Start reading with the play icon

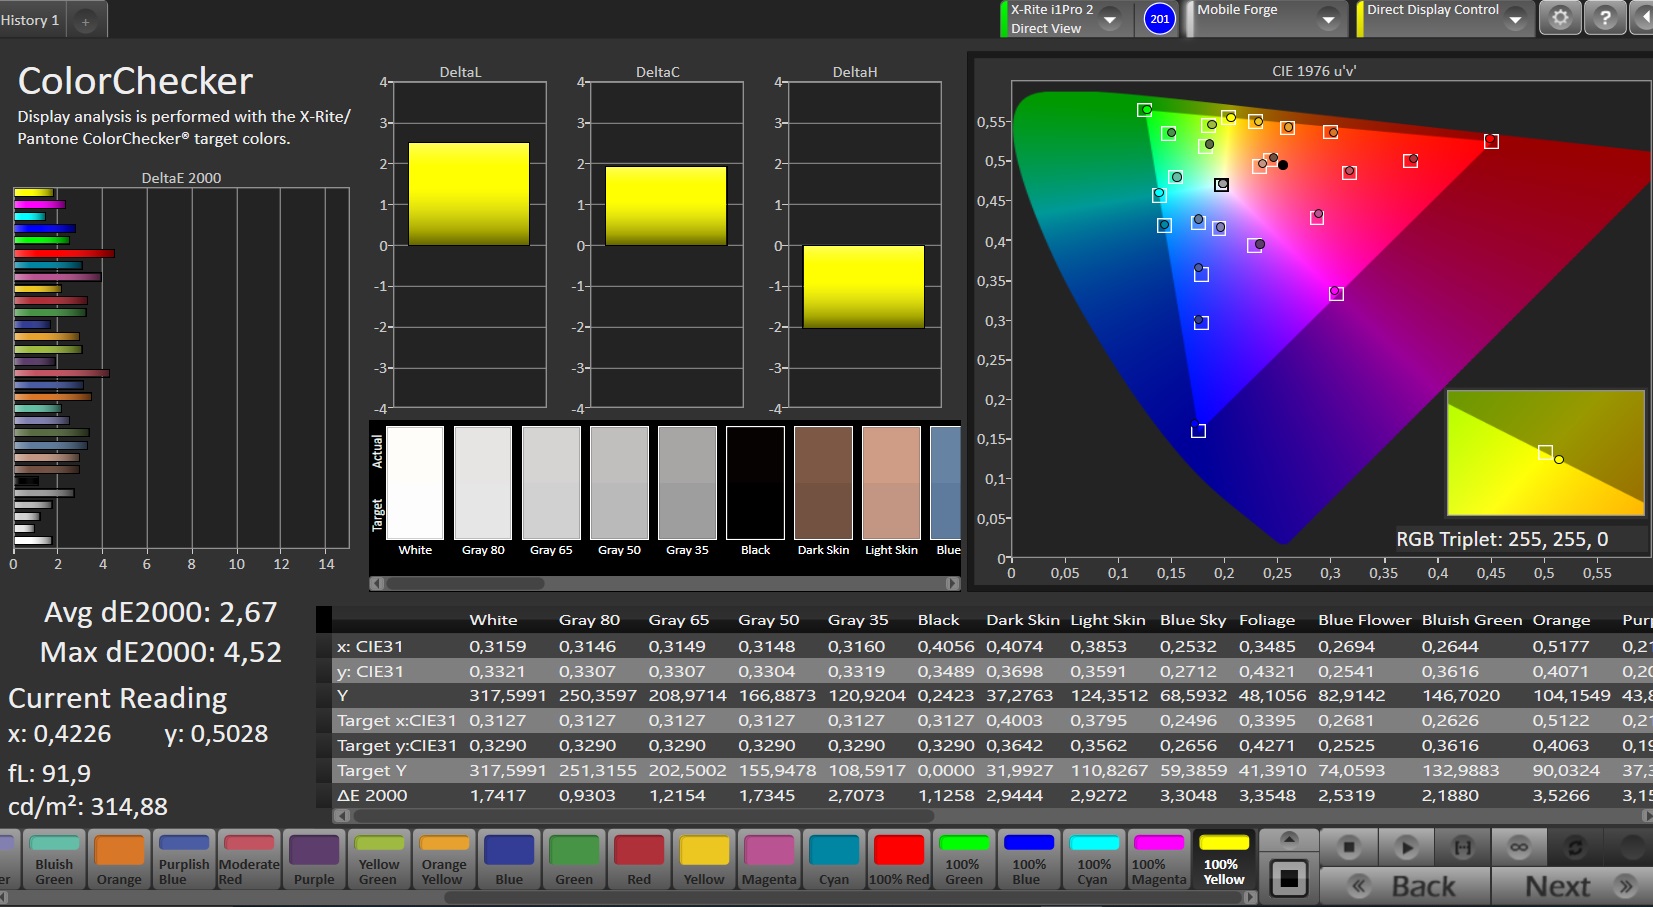tap(1406, 848)
